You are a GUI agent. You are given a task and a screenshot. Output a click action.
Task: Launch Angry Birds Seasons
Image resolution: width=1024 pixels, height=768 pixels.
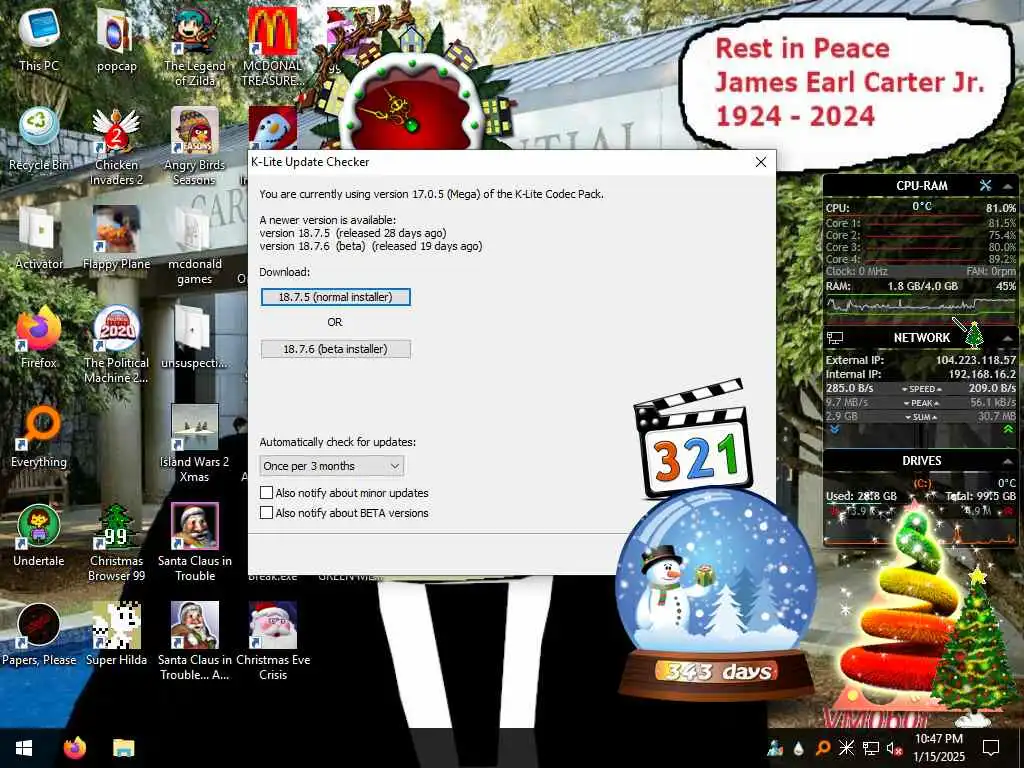(x=195, y=145)
